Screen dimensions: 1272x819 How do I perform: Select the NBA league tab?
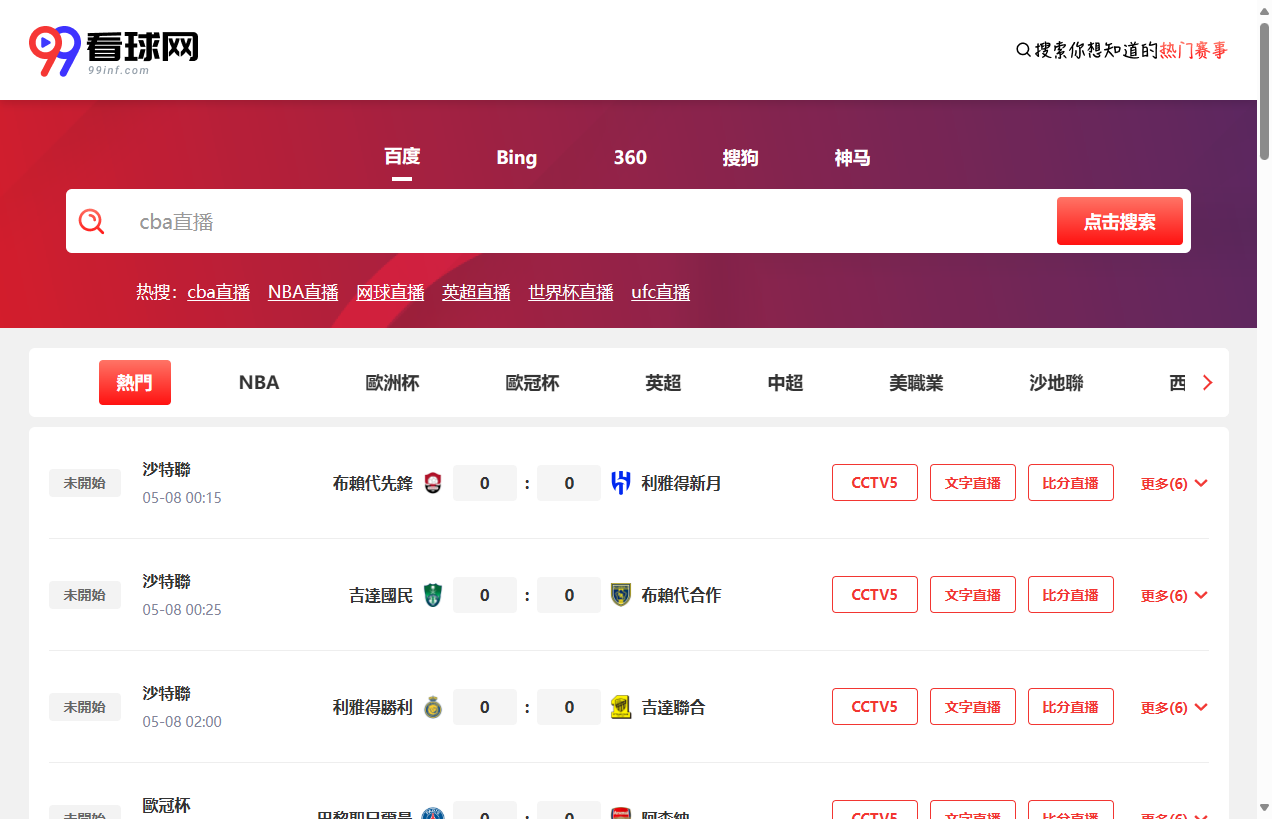pyautogui.click(x=259, y=383)
